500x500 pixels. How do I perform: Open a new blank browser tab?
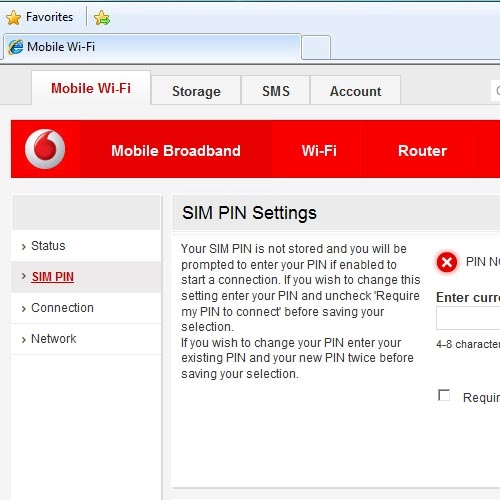click(316, 47)
